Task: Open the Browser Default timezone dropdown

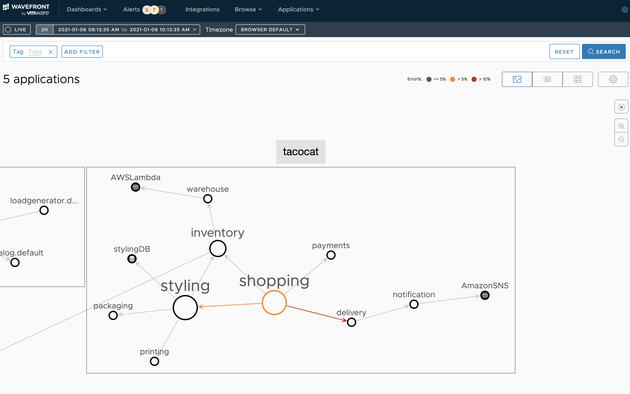Action: coord(270,29)
